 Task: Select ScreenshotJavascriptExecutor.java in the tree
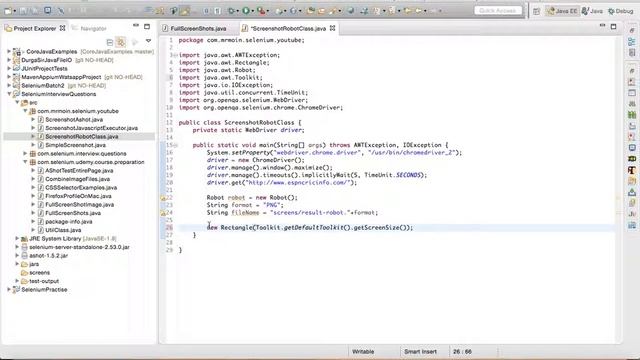(x=91, y=128)
